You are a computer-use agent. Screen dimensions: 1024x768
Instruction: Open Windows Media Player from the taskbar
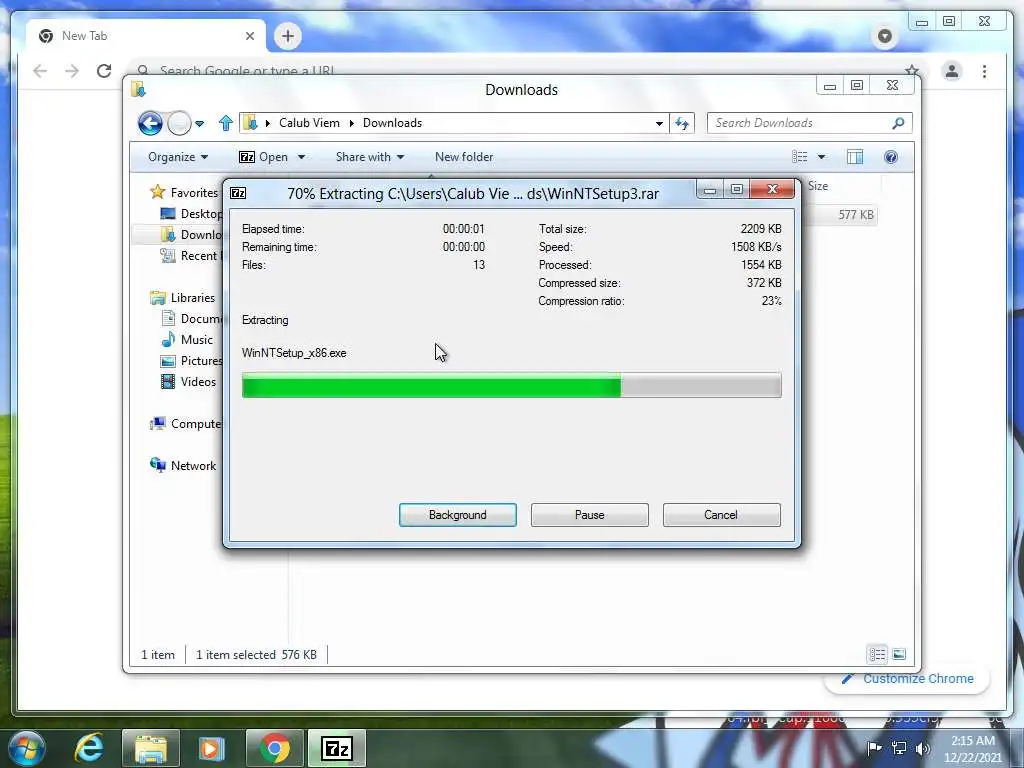coord(212,748)
